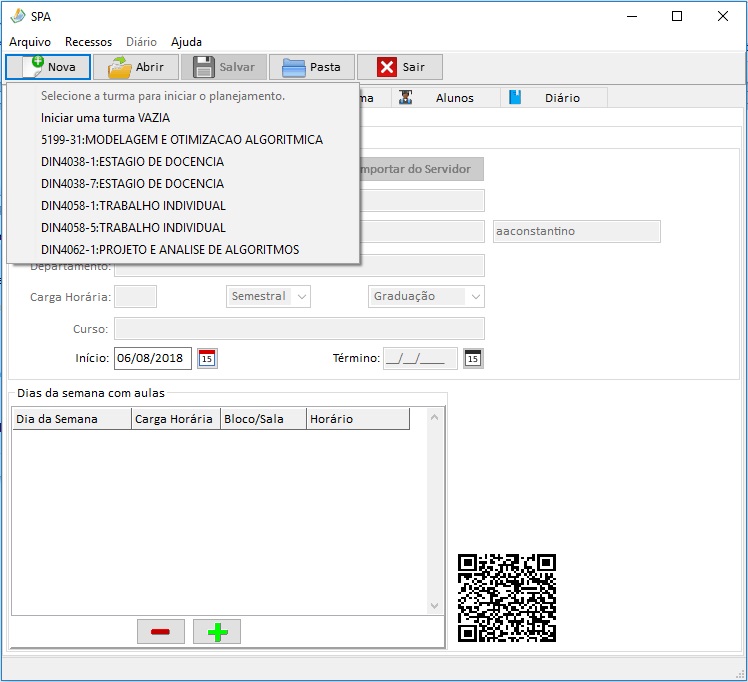Choose DIN4062-1 Projeto e Analise de Algoritmos
748x682 pixels.
tap(170, 250)
